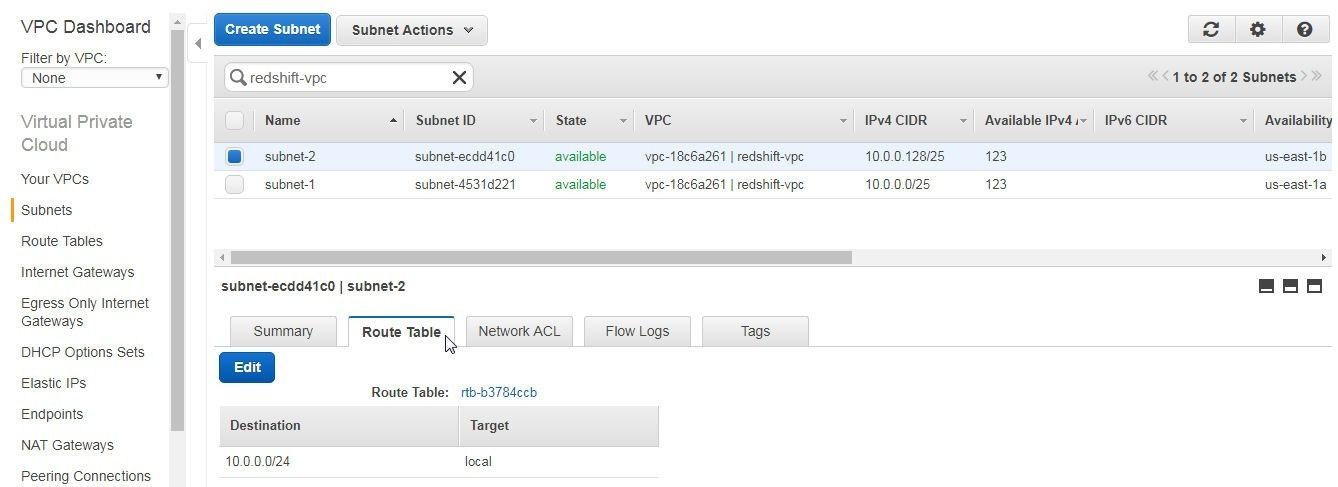Click the Create Subnet button

point(272,29)
